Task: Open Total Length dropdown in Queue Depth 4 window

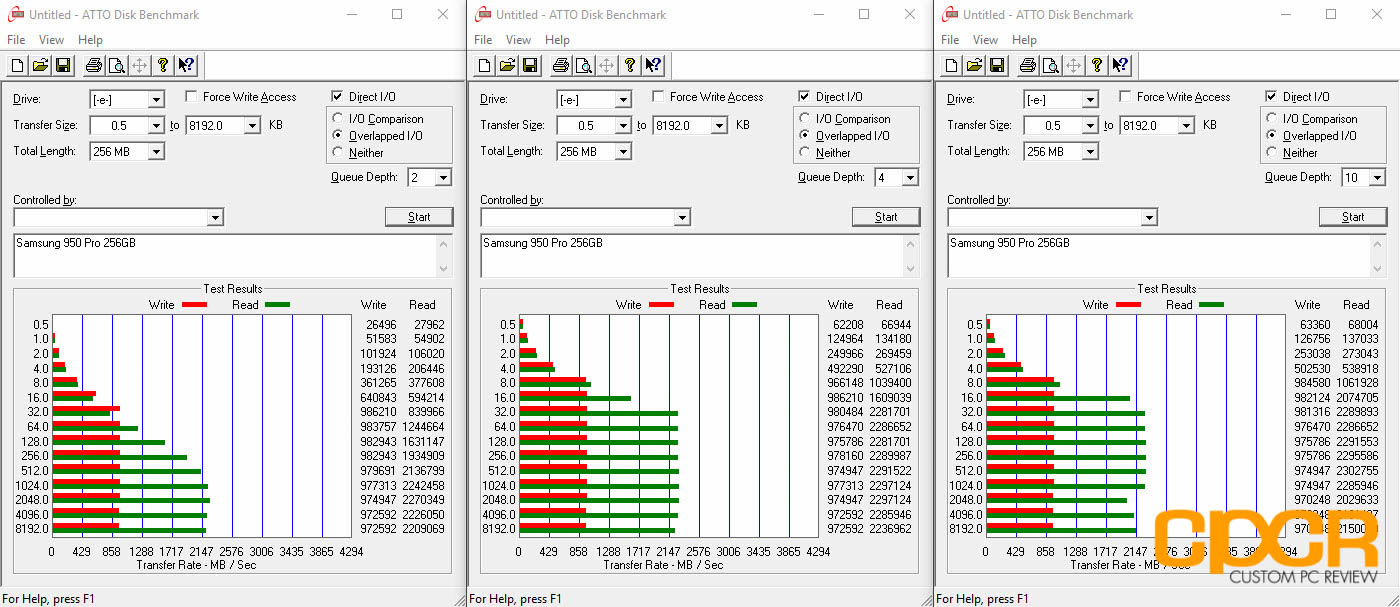Action: (623, 152)
